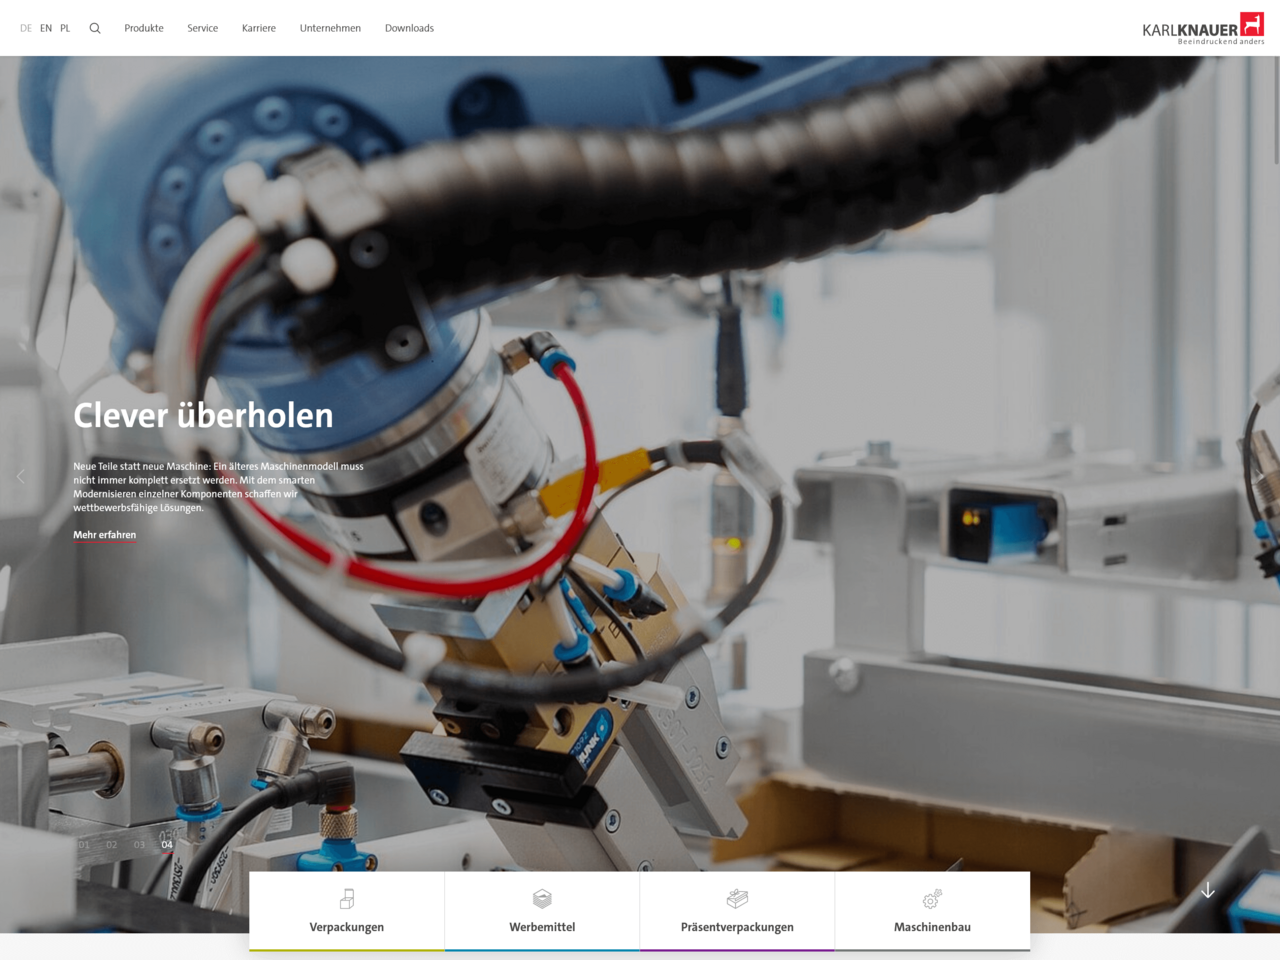The height and width of the screenshot is (960, 1280).
Task: Follow the Mehr erfahren link
Action: (104, 535)
